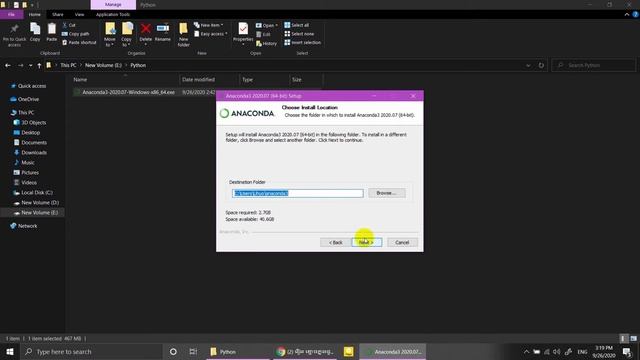Open the New item dropdown
This screenshot has width=640, height=360.
208,25
